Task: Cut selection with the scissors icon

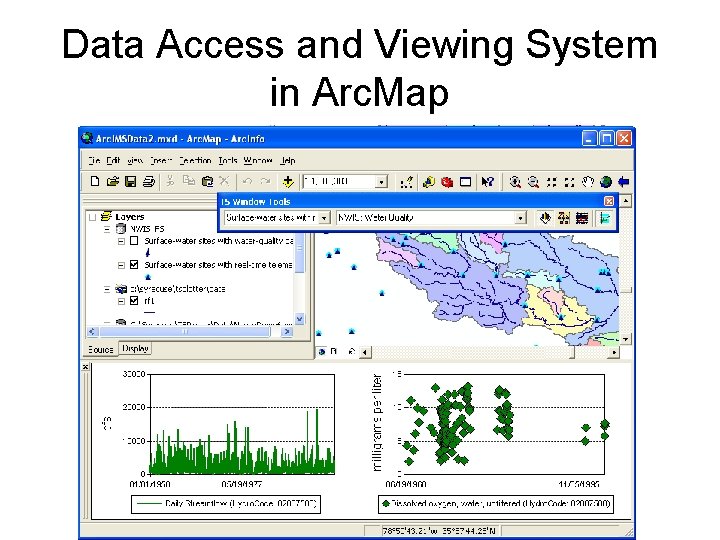Action: (x=170, y=181)
